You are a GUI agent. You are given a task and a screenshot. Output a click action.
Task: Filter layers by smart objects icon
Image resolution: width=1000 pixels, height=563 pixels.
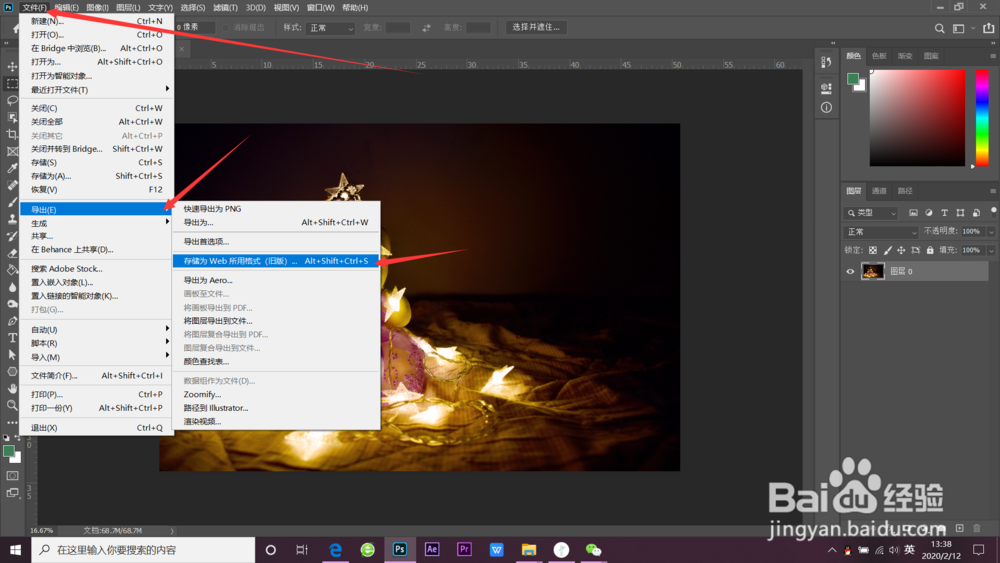[976, 213]
